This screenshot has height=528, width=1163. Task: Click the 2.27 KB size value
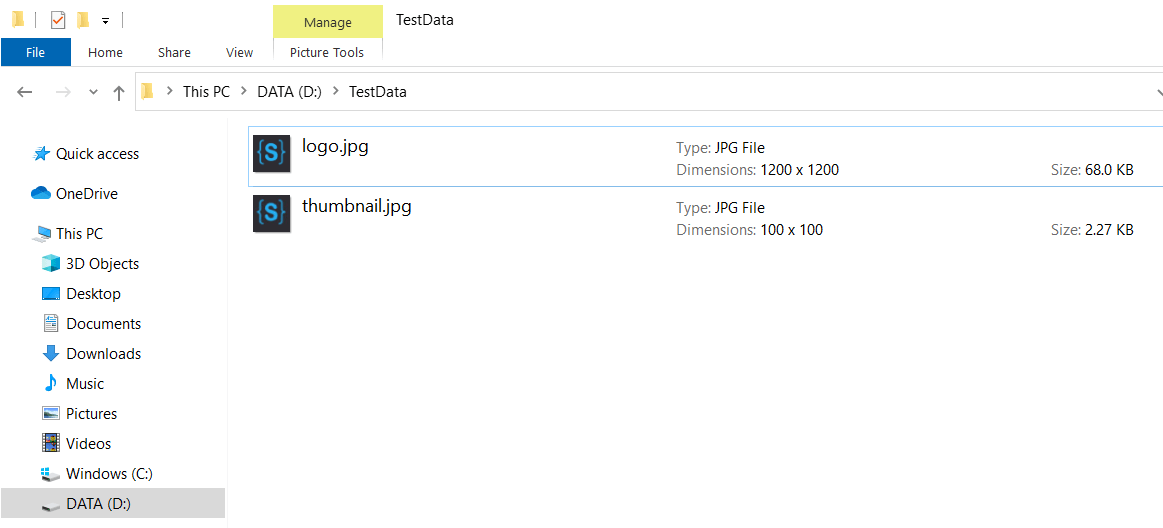click(1109, 230)
